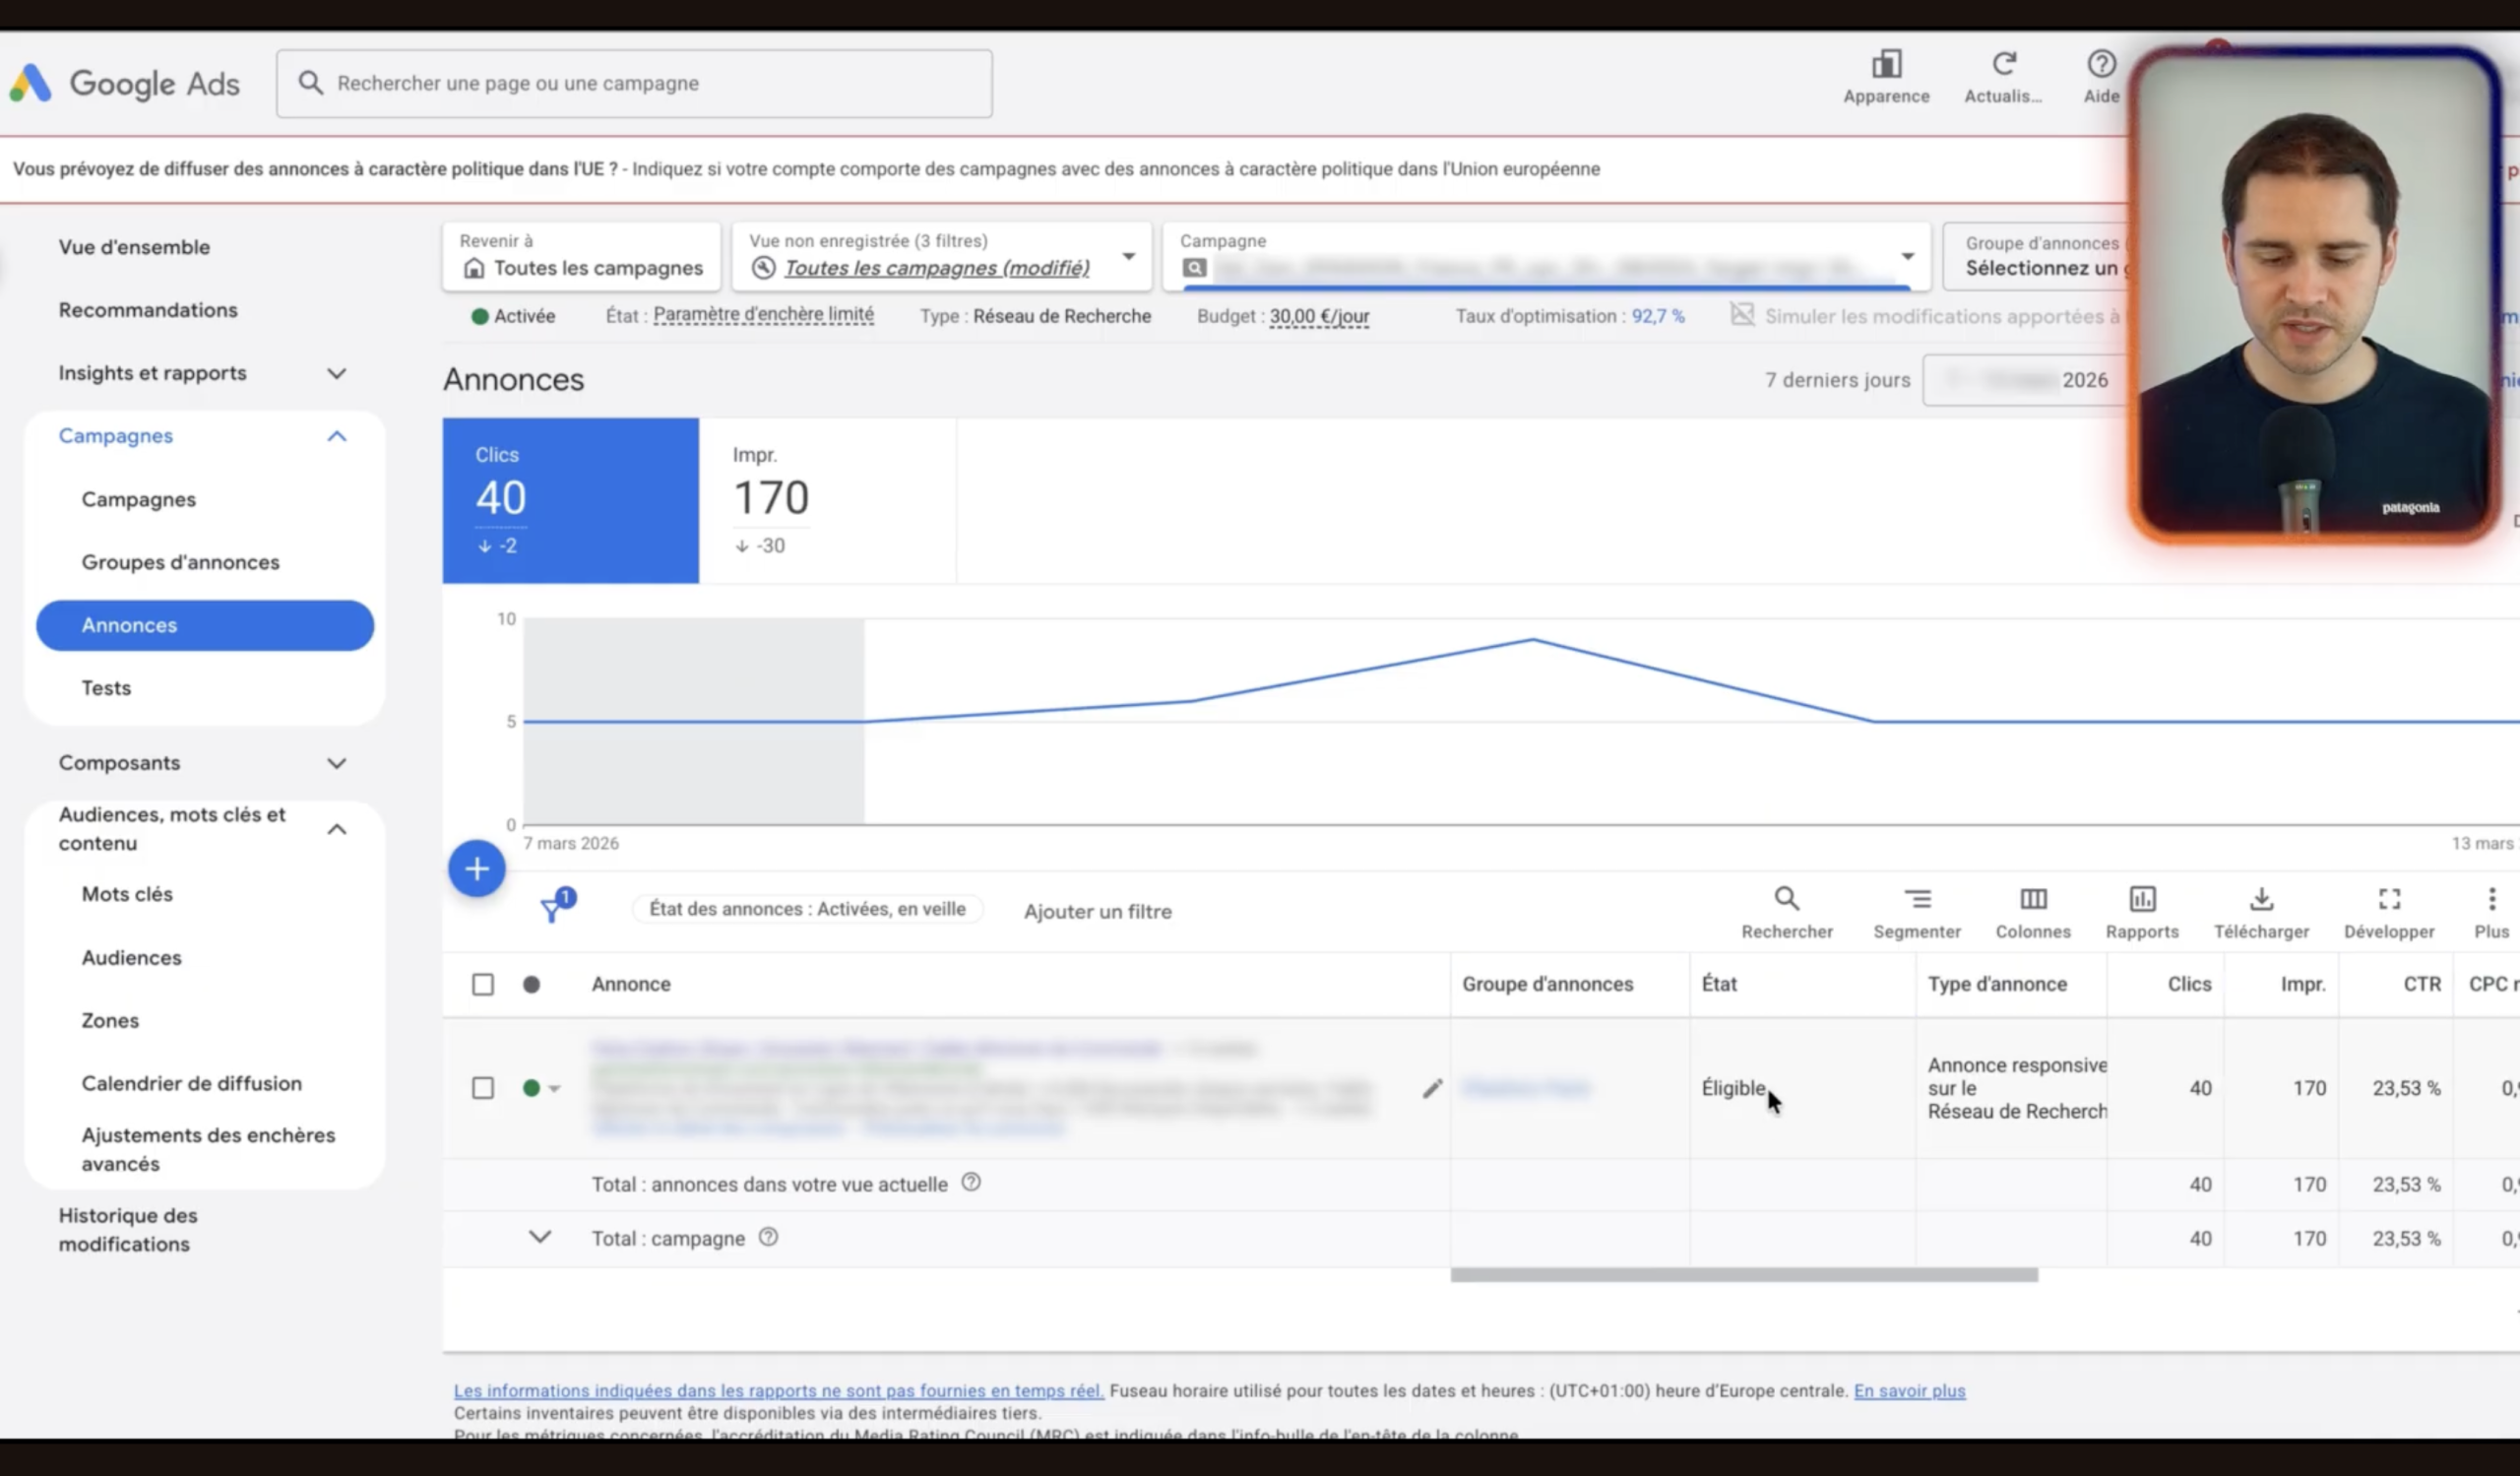Select the Annonces sidebar item
Screen dimensions: 2520x1476
click(x=205, y=625)
